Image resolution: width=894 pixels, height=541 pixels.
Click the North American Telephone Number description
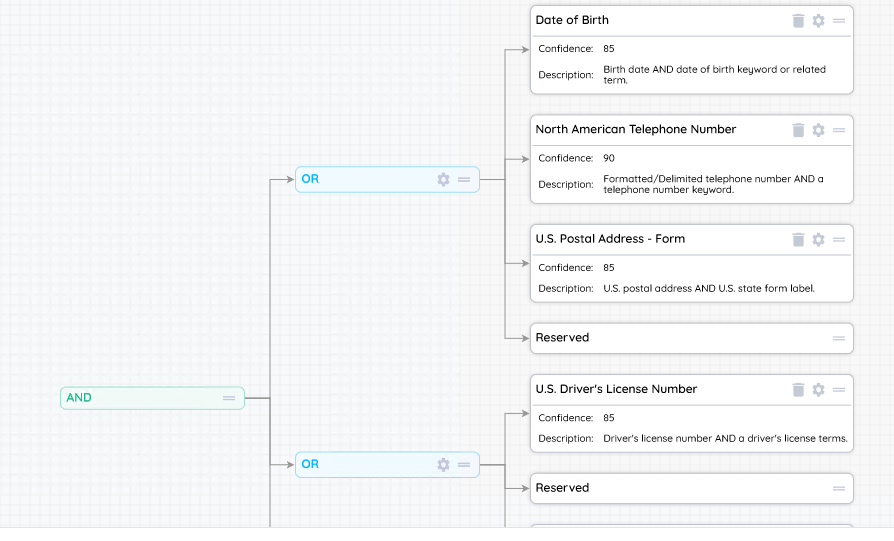pos(713,184)
